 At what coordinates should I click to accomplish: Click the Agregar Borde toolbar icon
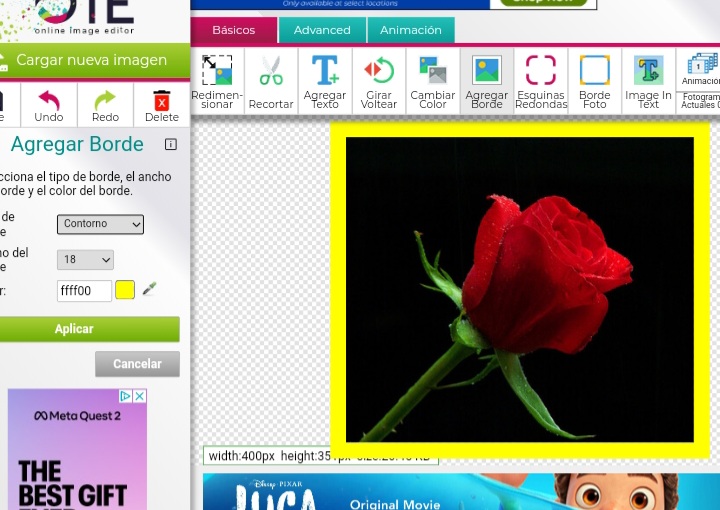(487, 80)
